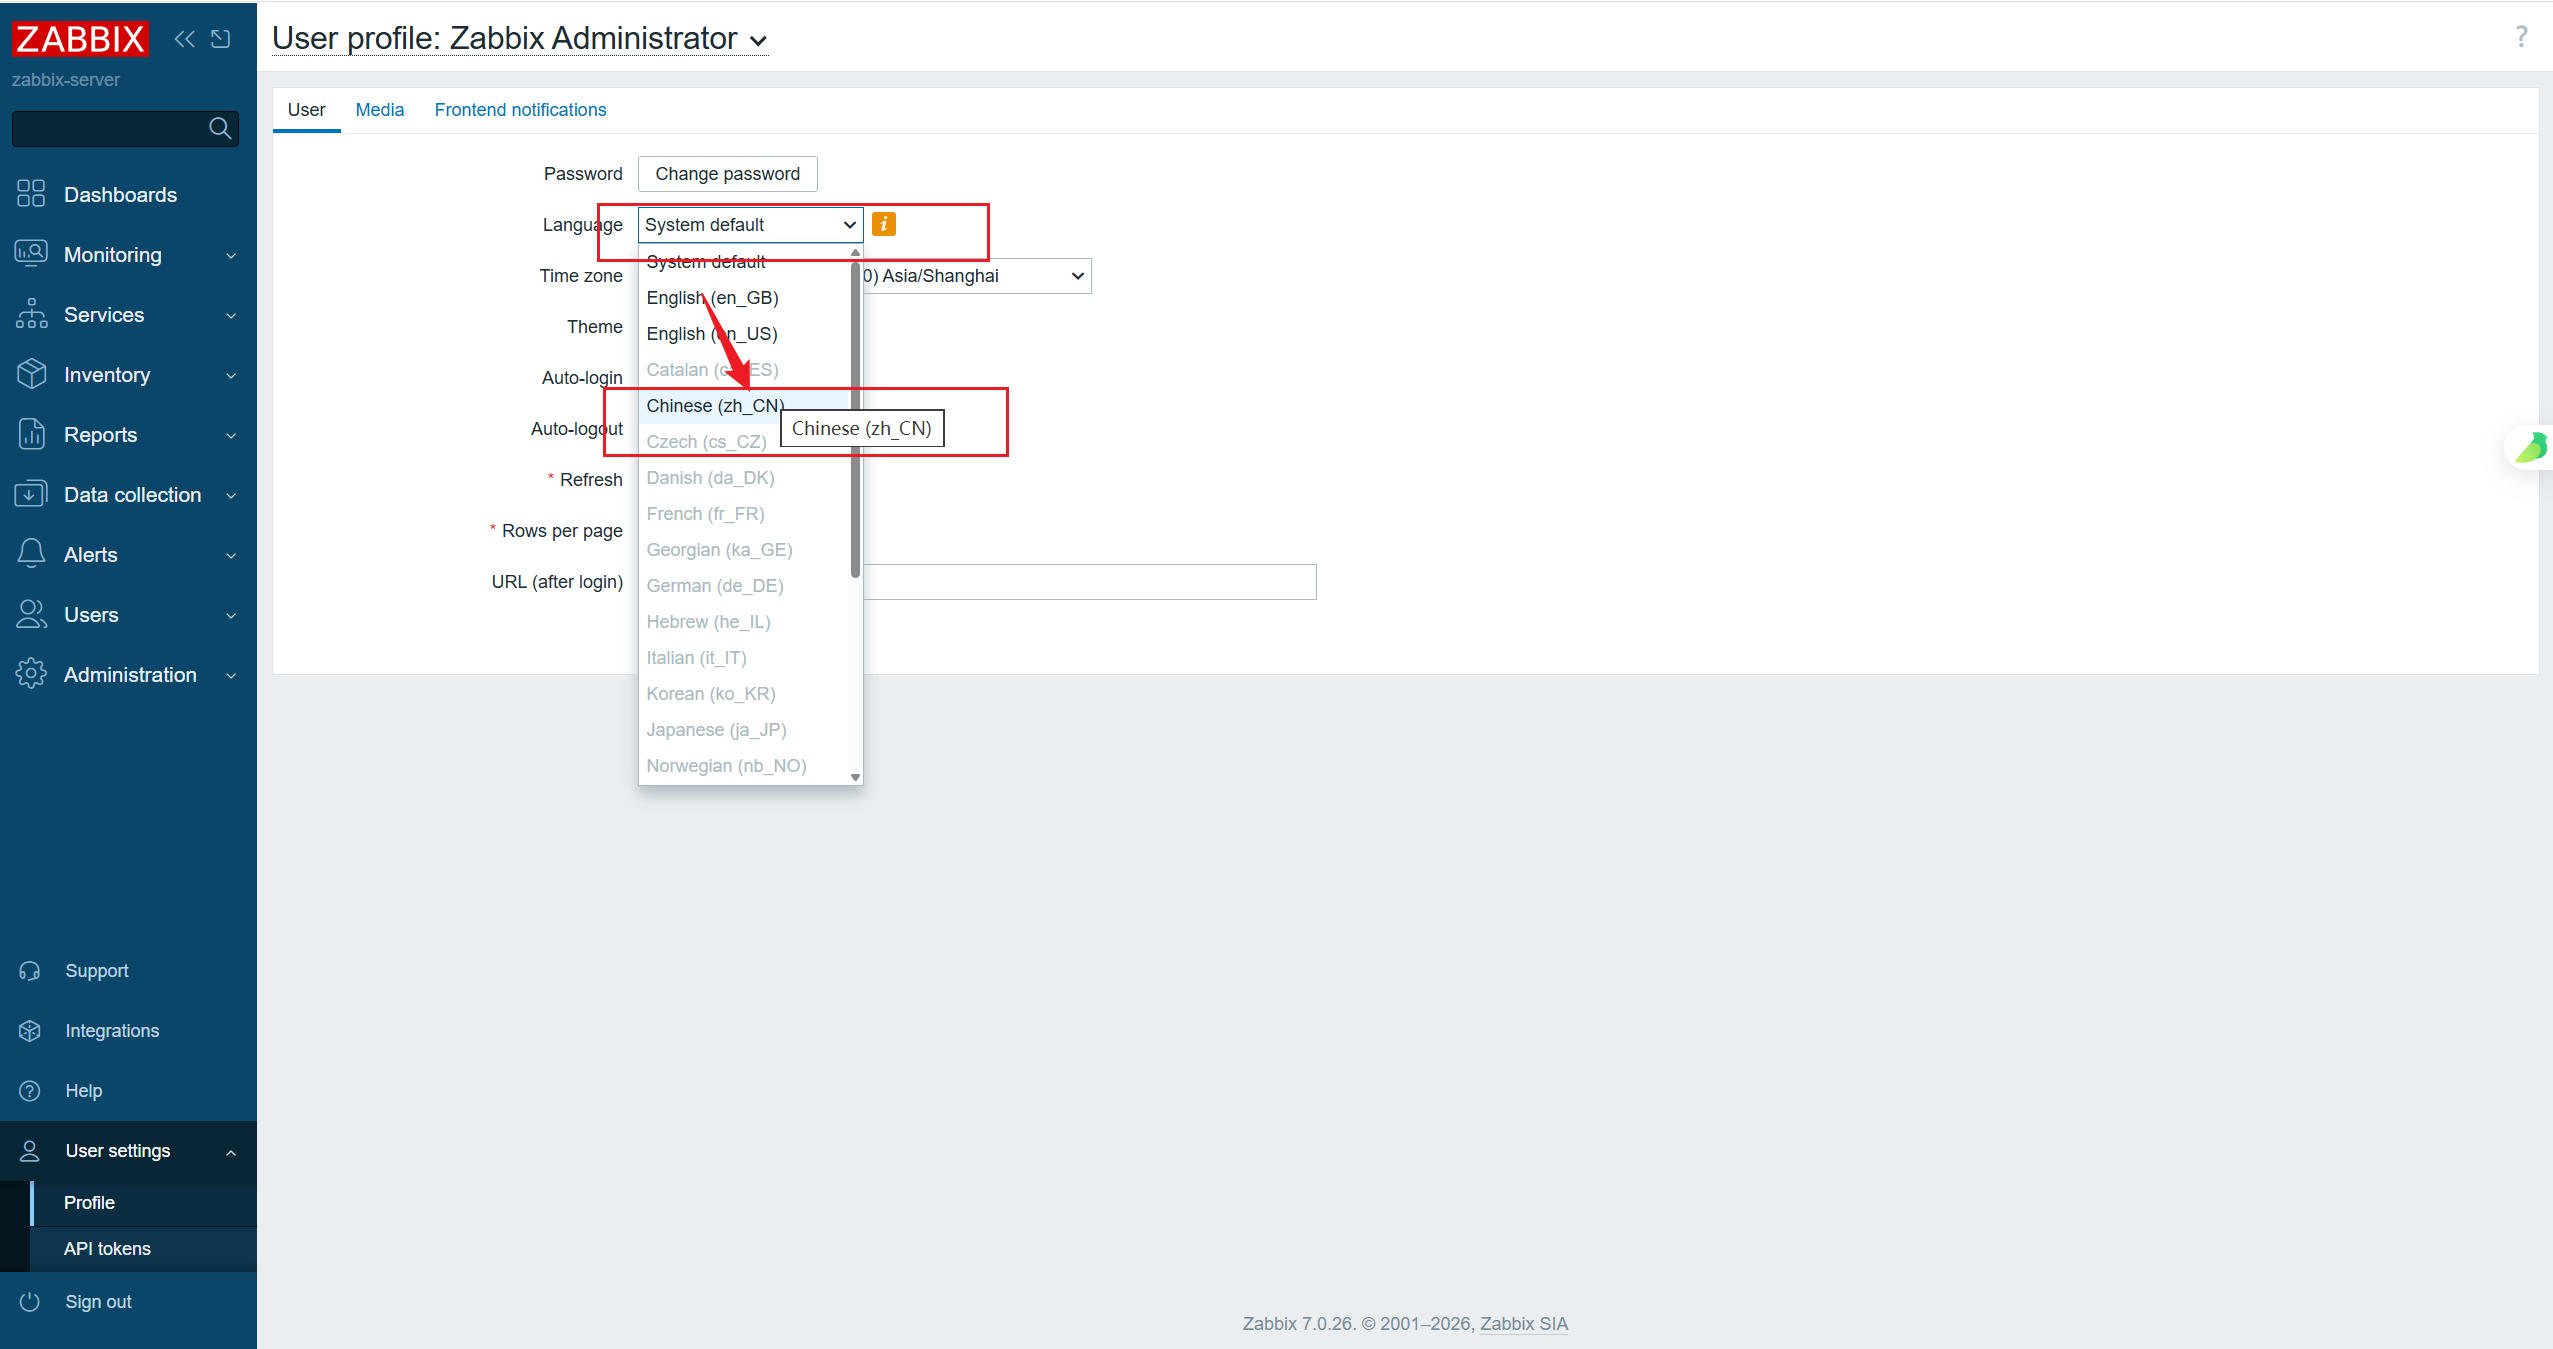Collapse the sidebar with double-arrow icon
The width and height of the screenshot is (2553, 1349).
[185, 39]
